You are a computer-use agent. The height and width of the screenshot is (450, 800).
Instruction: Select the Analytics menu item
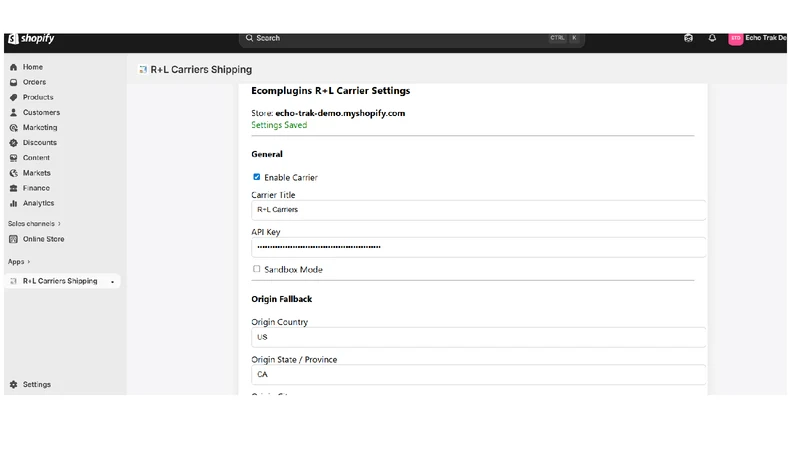pyautogui.click(x=38, y=204)
